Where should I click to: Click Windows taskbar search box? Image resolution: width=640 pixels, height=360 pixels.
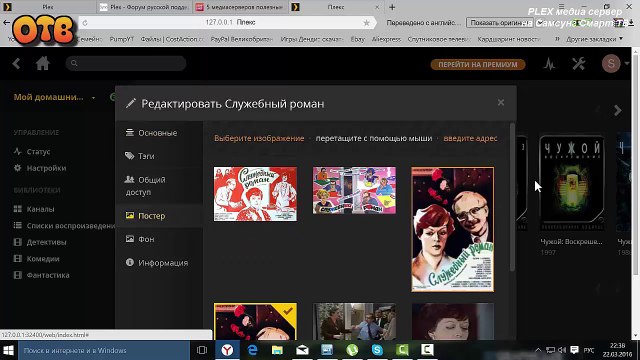[x=104, y=350]
